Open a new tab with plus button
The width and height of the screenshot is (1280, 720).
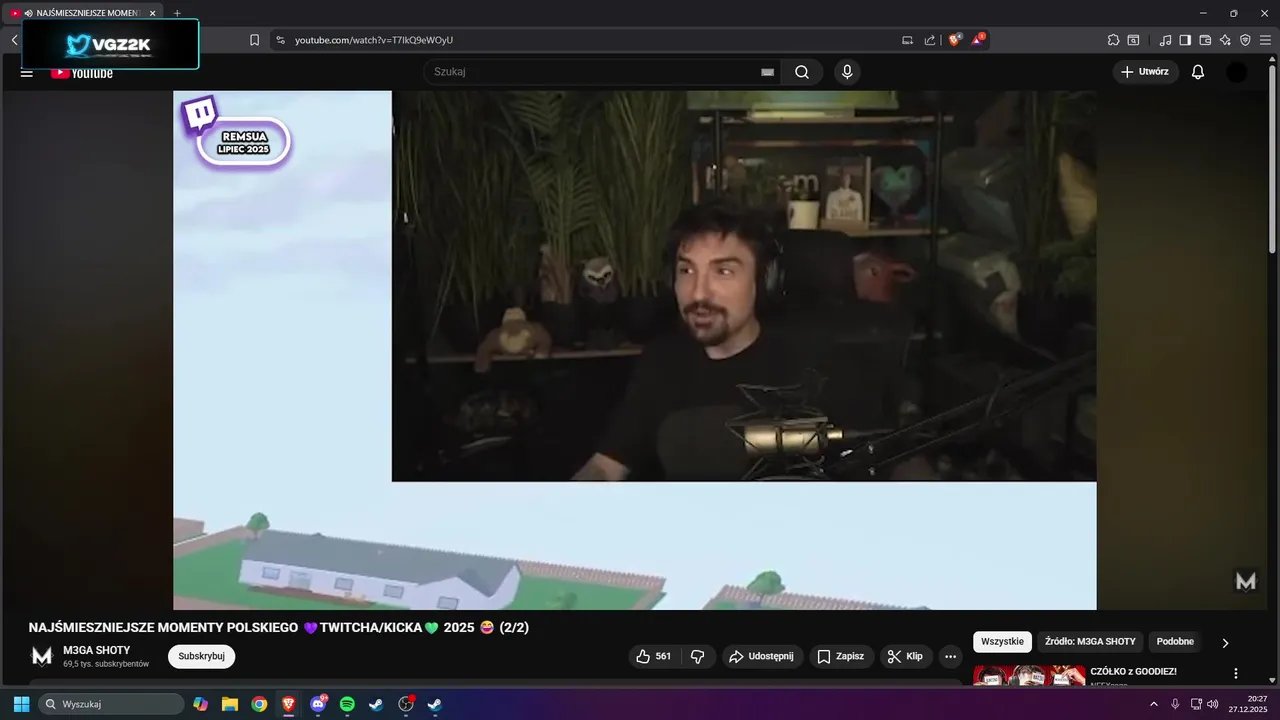pyautogui.click(x=177, y=13)
